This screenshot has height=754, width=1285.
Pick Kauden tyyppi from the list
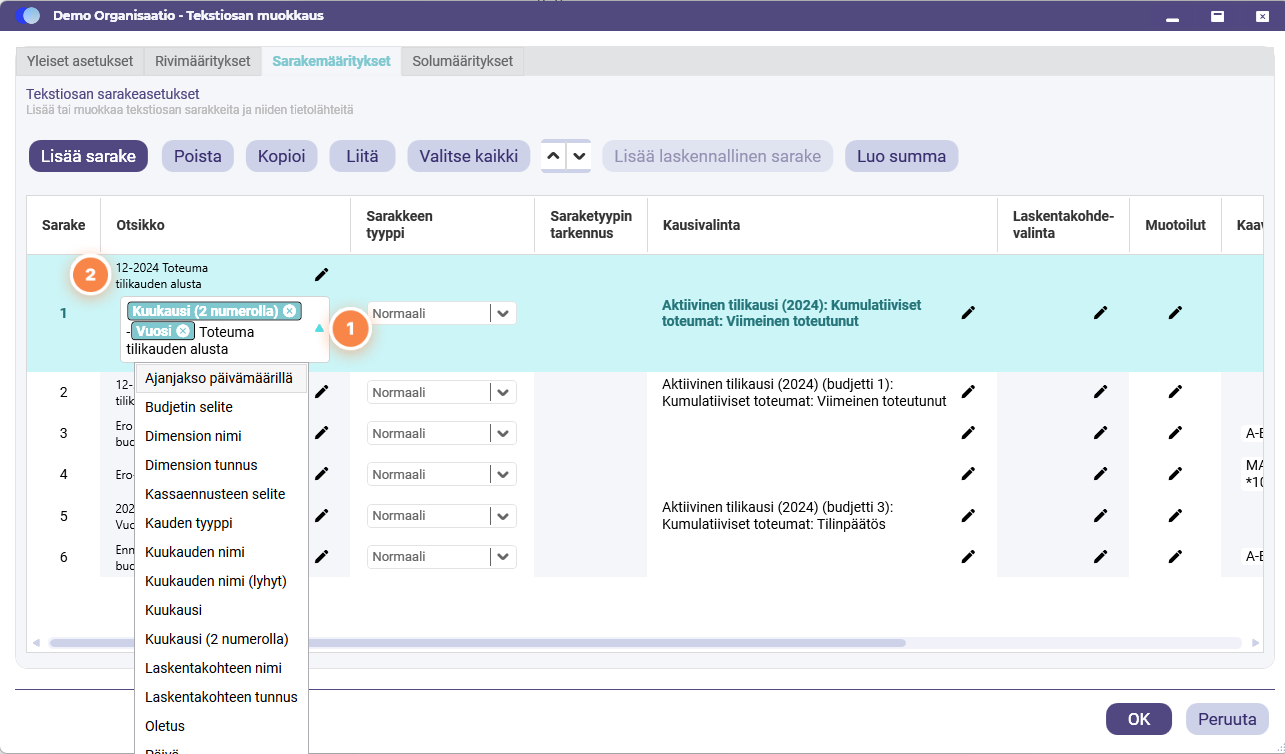pos(221,523)
